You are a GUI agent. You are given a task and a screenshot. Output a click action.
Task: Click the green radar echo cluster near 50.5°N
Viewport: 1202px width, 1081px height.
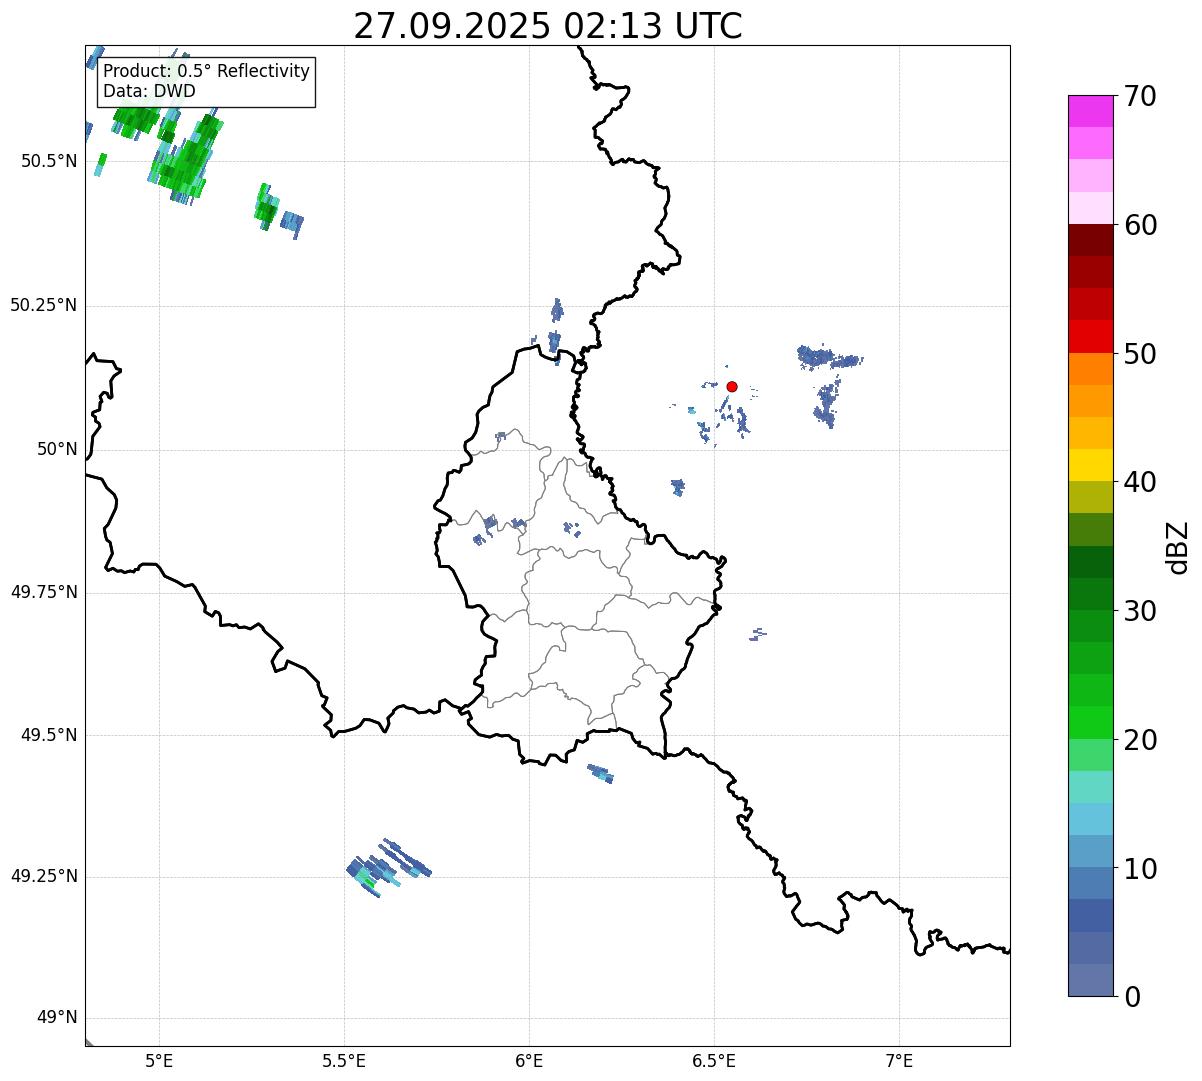(185, 160)
